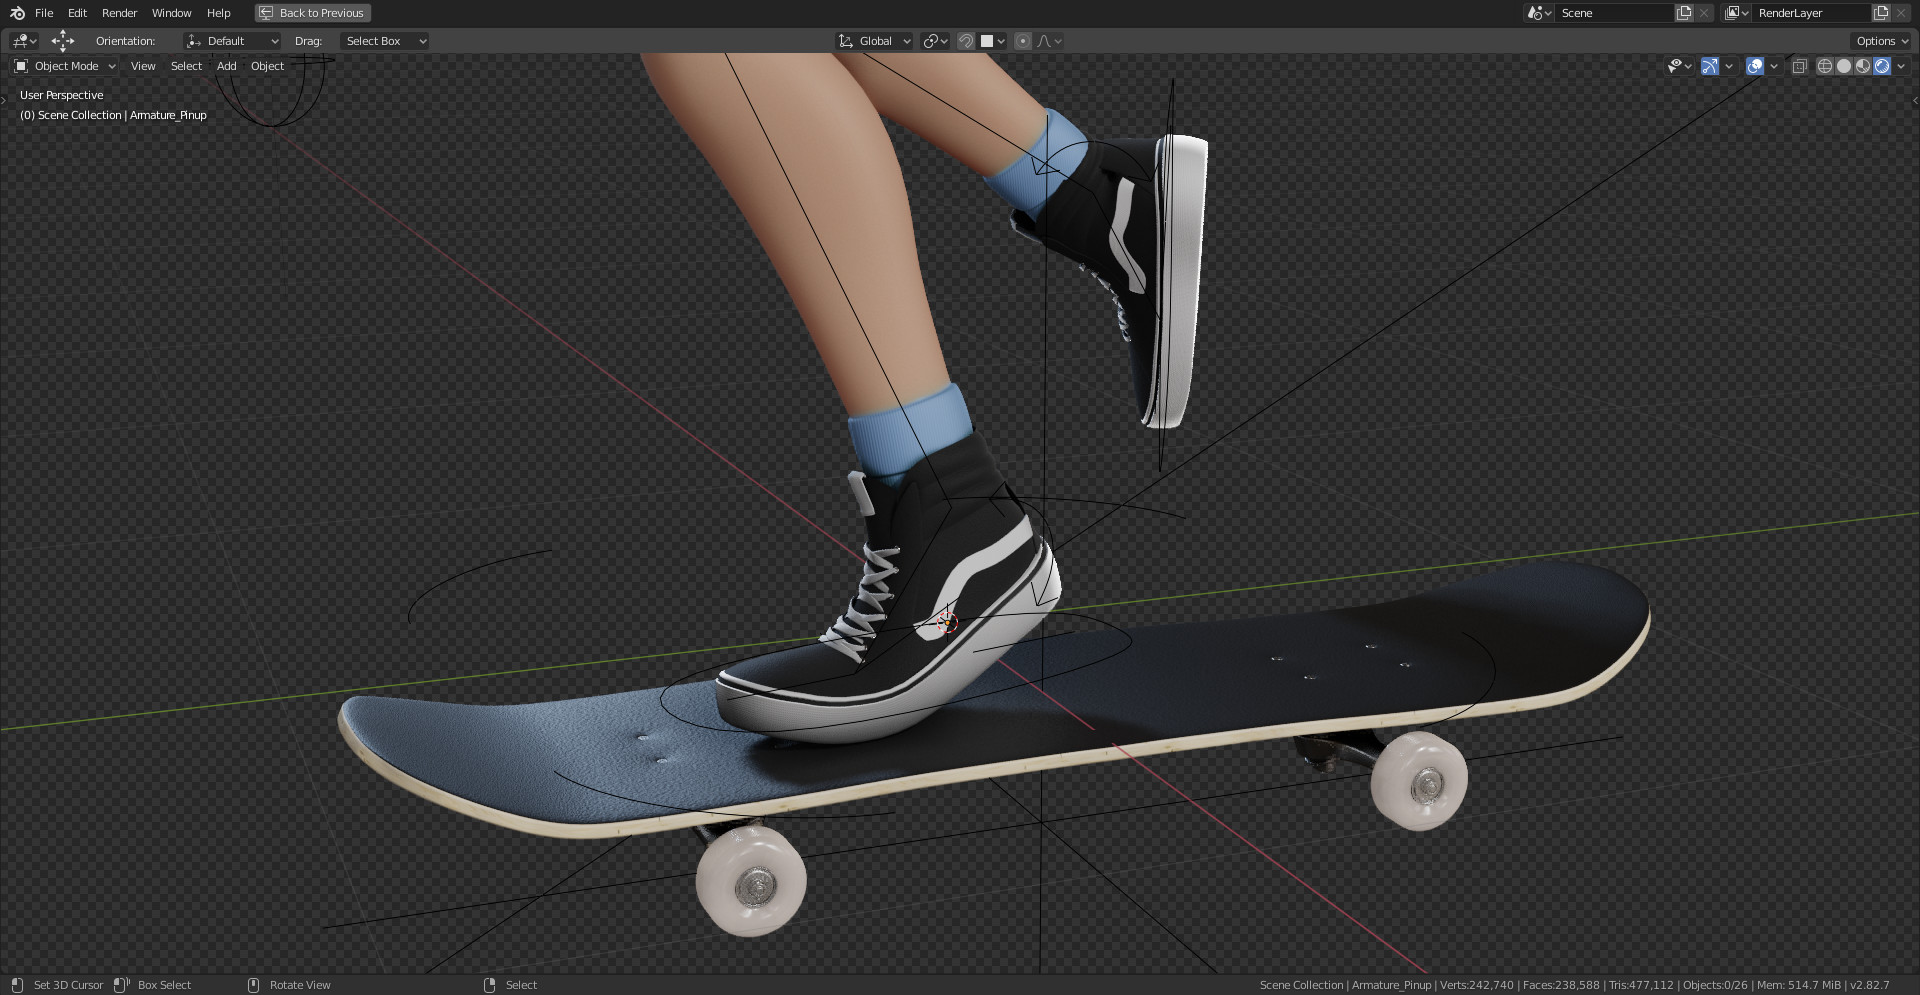Image resolution: width=1920 pixels, height=995 pixels.
Task: Open the Render menu
Action: coord(119,13)
